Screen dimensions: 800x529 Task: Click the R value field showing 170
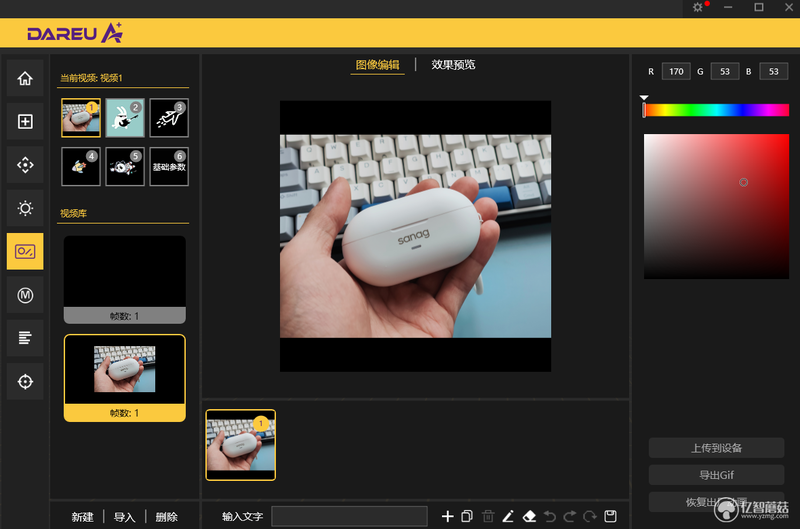676,71
